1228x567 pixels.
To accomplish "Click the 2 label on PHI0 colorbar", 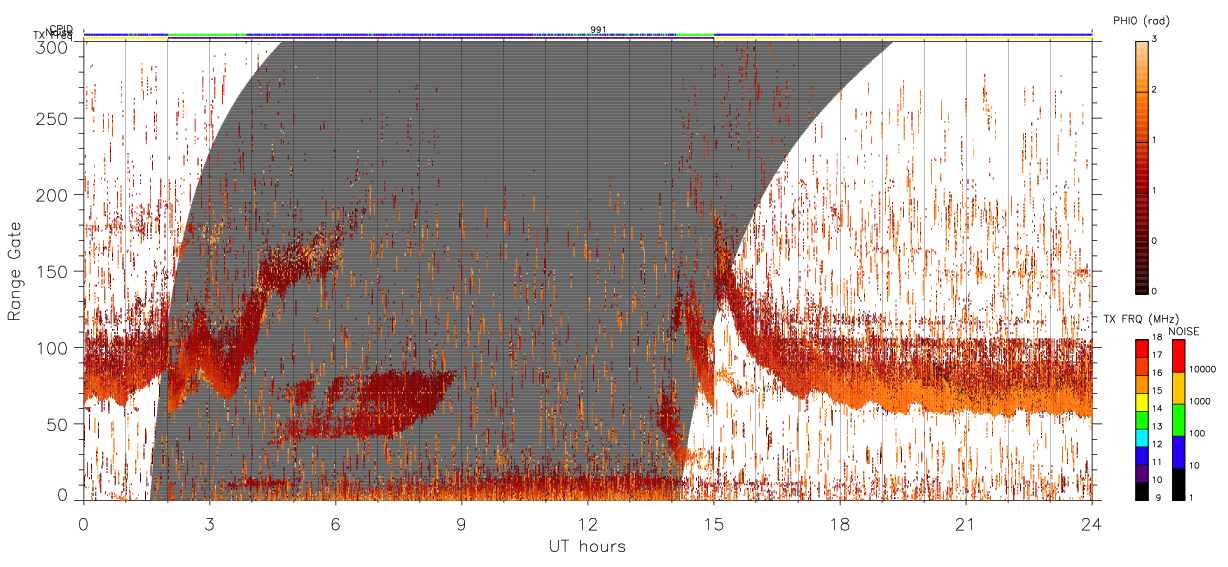I will coord(1154,91).
